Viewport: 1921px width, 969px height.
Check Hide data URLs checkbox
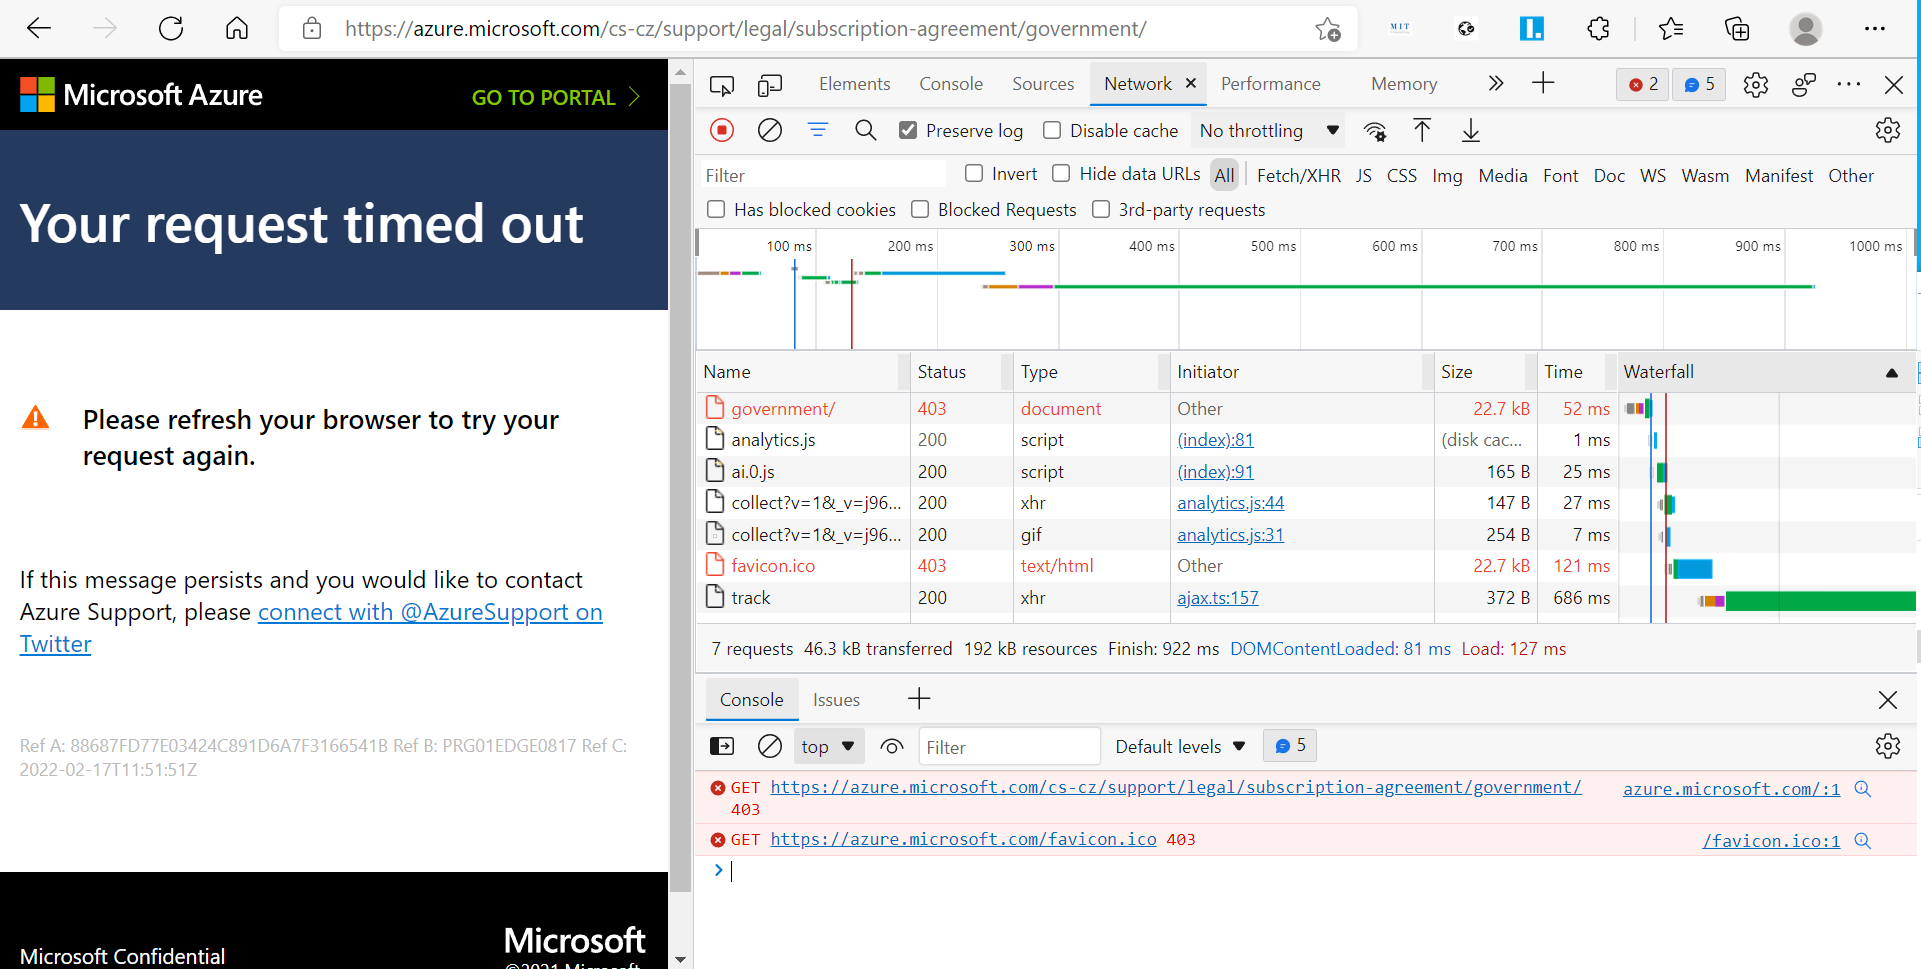click(x=1061, y=173)
